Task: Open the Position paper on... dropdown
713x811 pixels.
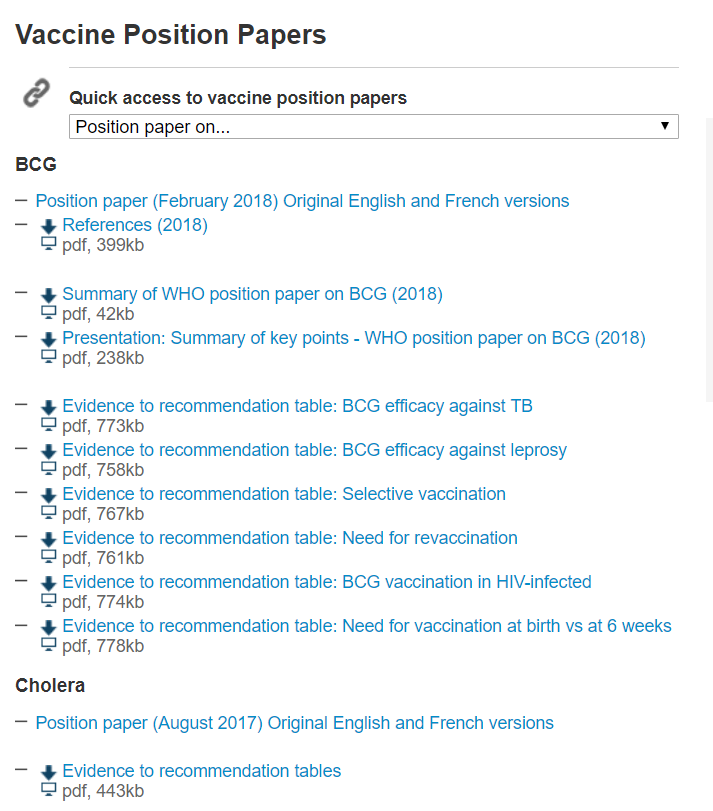Action: pos(373,126)
